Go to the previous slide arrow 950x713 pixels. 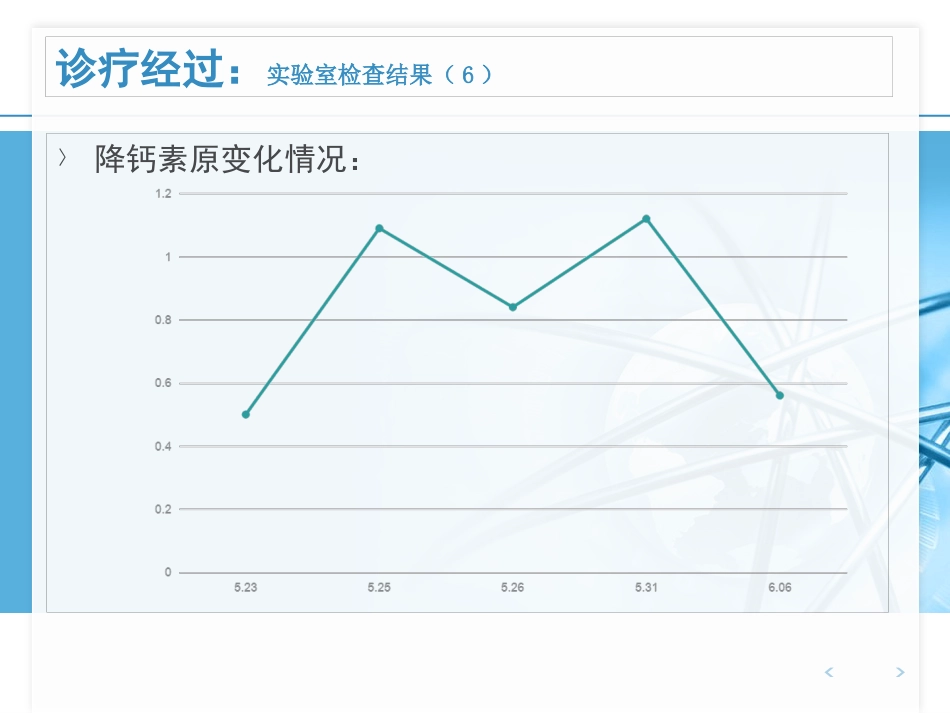click(x=829, y=672)
